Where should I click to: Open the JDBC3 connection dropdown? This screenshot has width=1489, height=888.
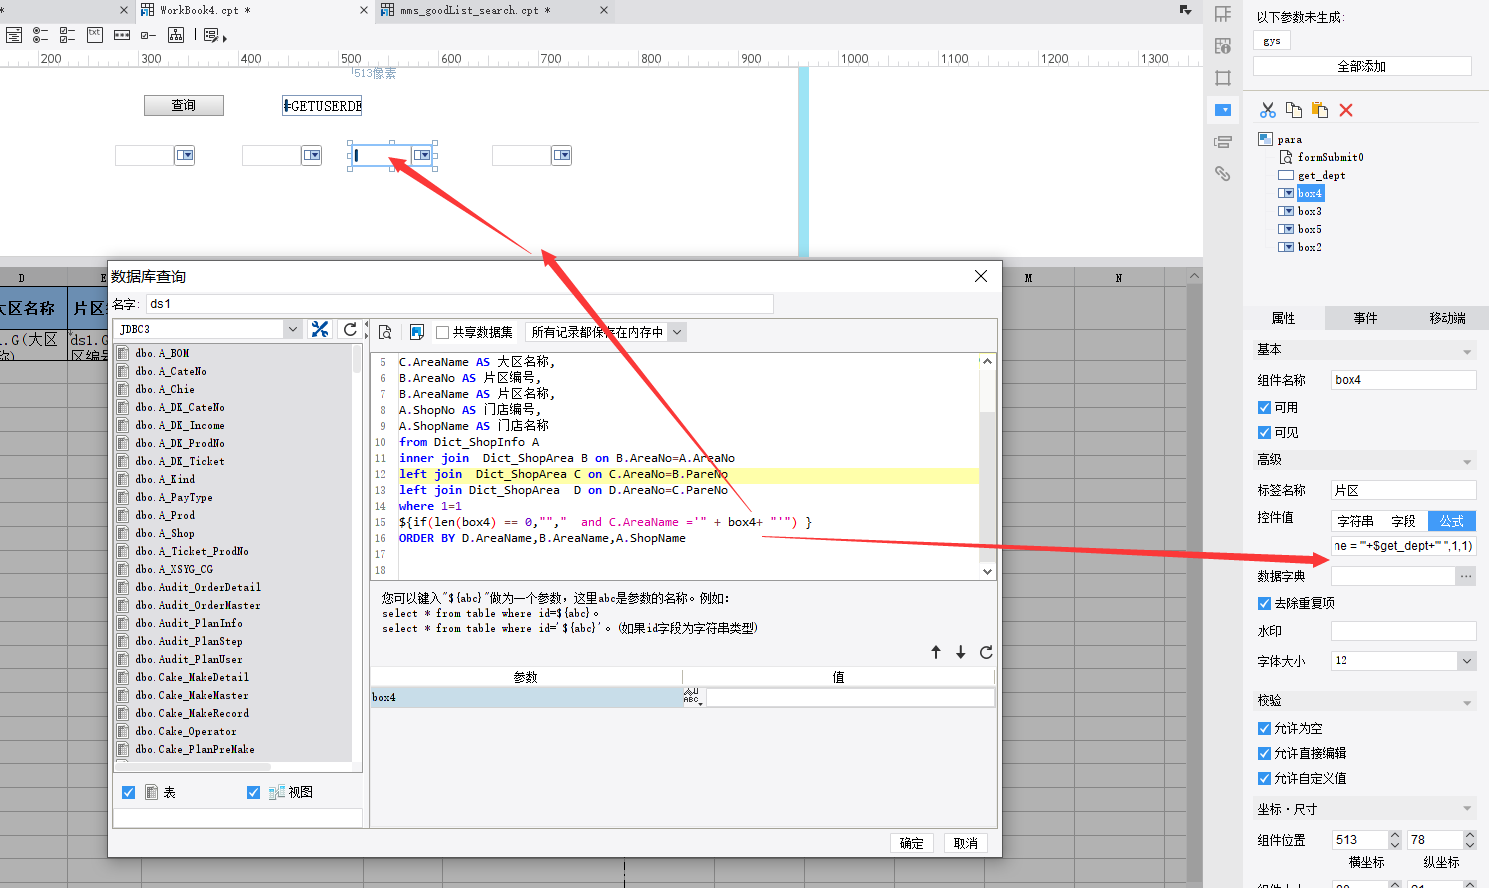tap(292, 329)
